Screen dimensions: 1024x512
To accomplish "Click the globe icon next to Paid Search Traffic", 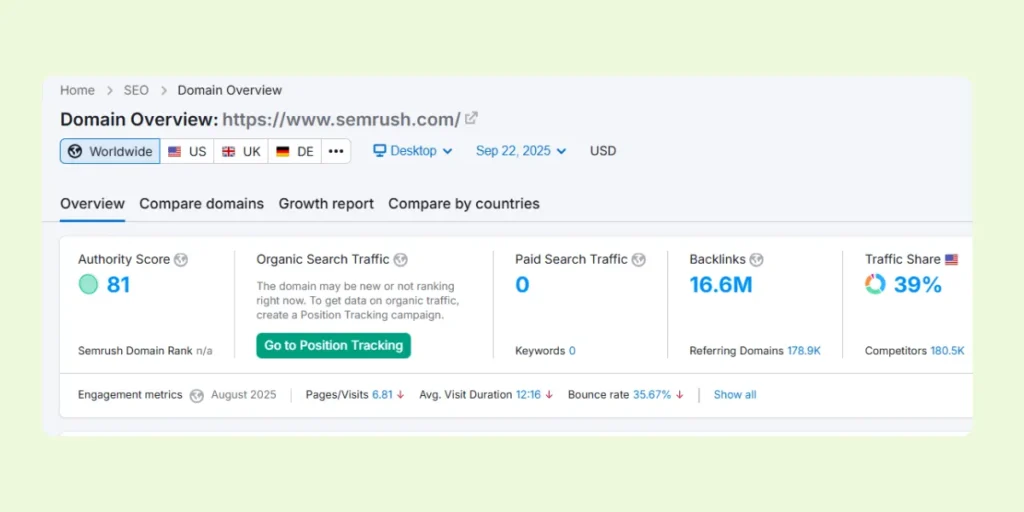I will [x=639, y=260].
